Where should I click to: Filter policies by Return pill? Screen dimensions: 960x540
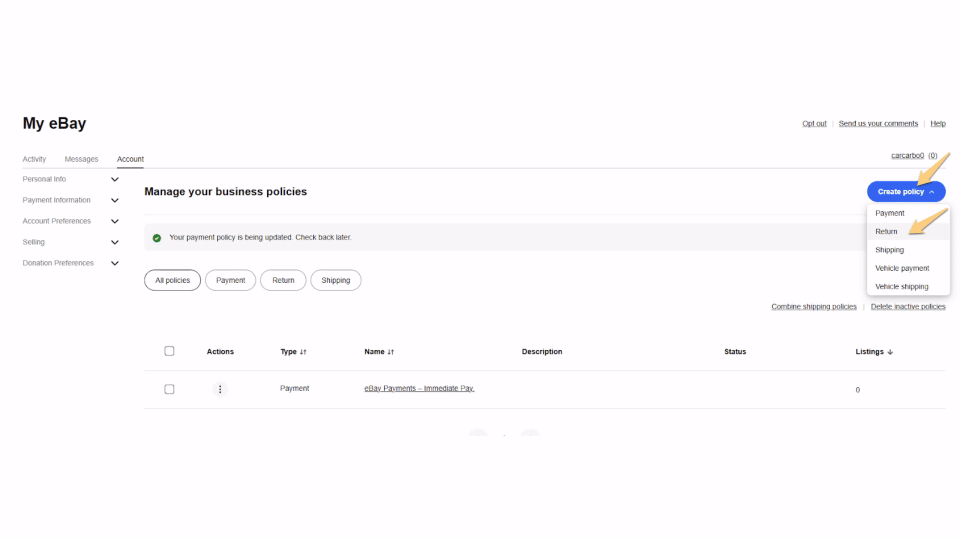(x=283, y=280)
